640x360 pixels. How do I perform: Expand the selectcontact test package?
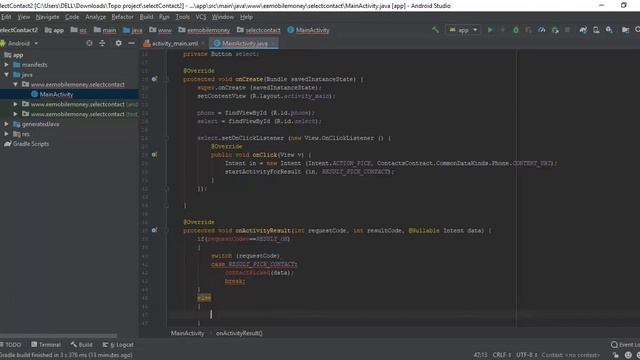click(16, 114)
